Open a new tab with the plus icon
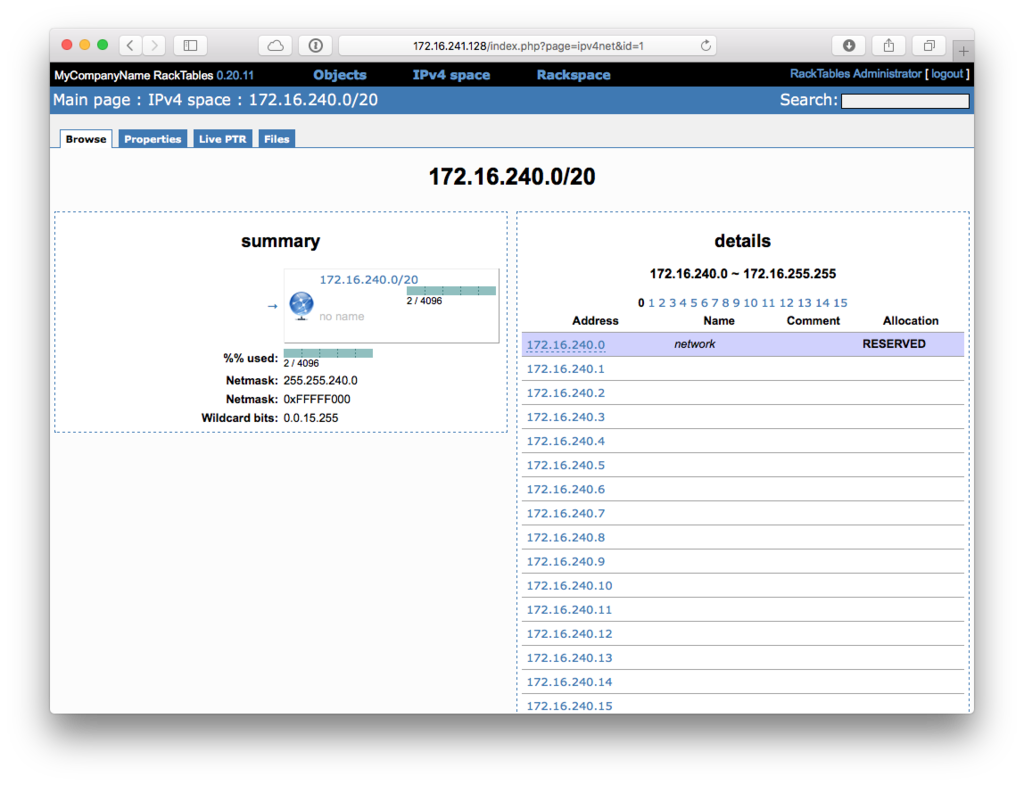This screenshot has width=1024, height=785. click(962, 49)
